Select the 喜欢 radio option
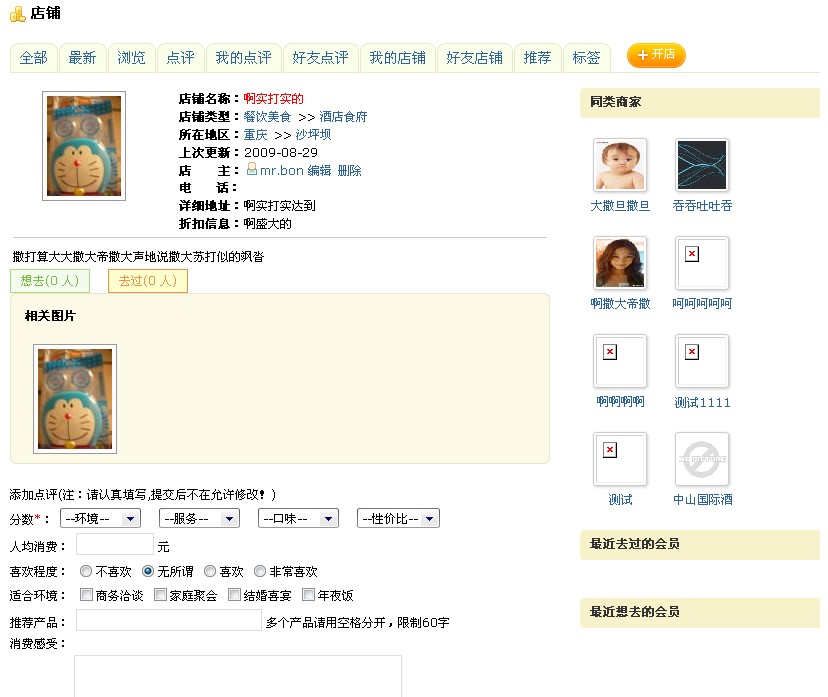This screenshot has width=828, height=697. tap(210, 571)
